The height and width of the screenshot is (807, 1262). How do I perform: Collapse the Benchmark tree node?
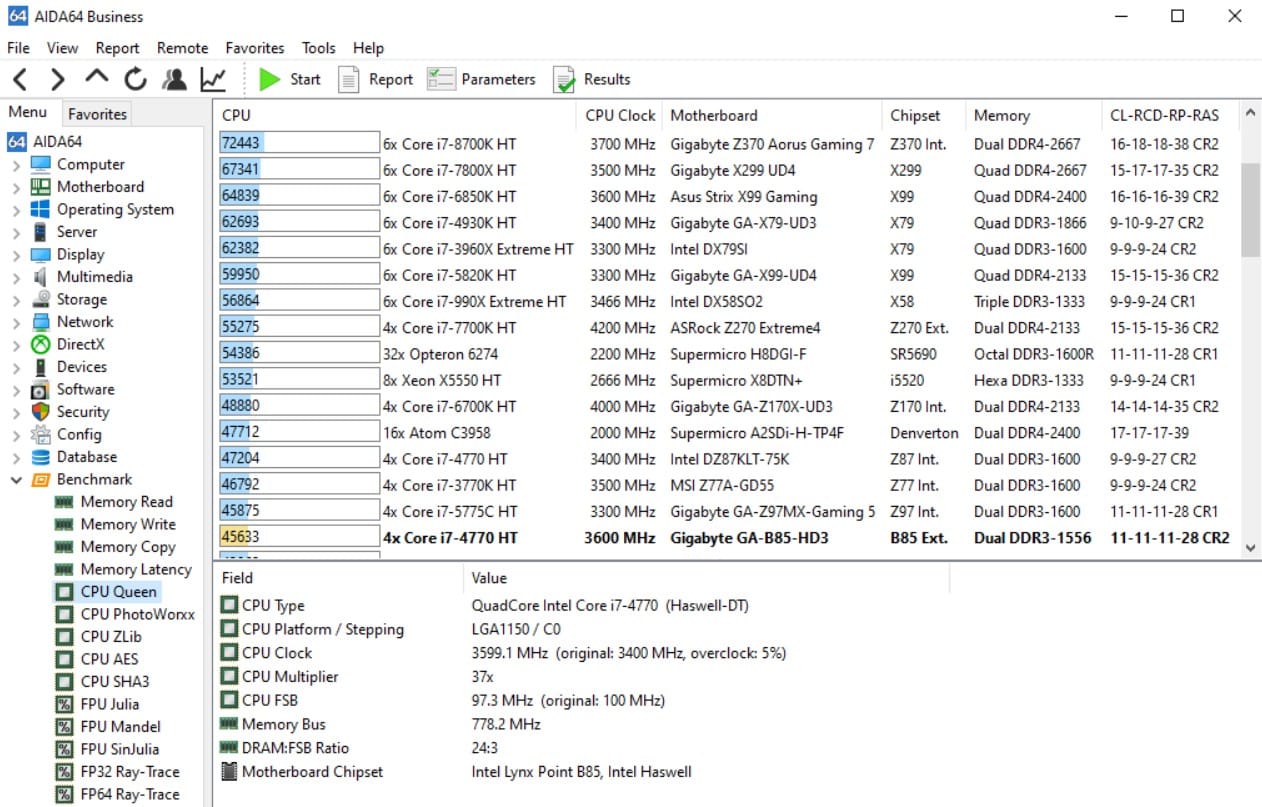click(16, 480)
